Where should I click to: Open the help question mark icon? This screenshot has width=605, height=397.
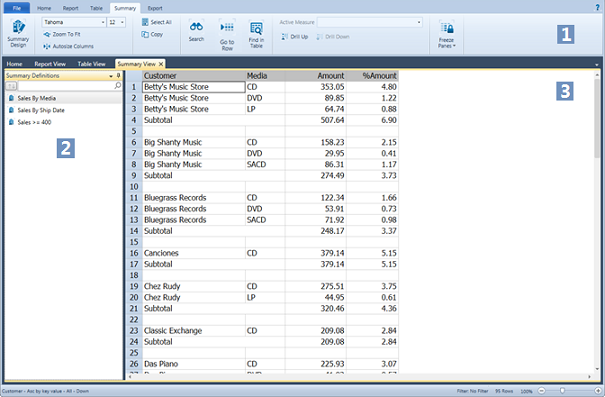[x=598, y=7]
